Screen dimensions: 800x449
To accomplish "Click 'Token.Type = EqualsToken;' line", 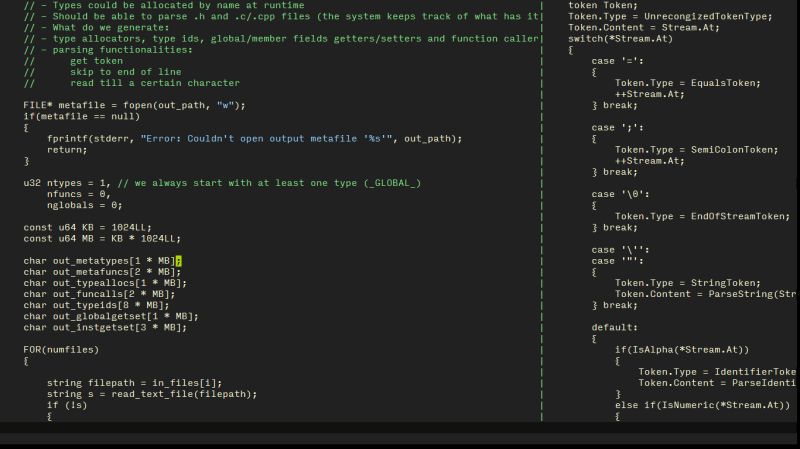I will (688, 83).
